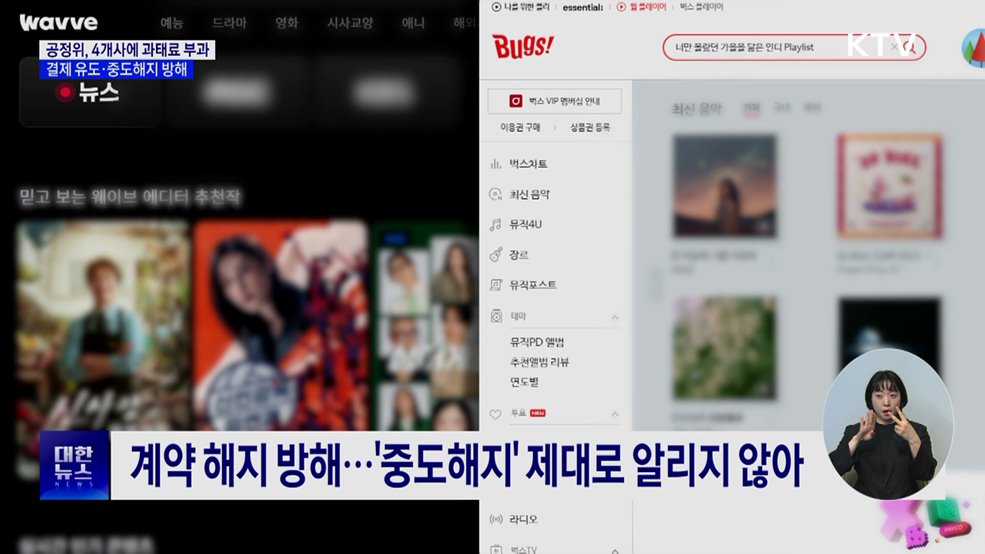Collapse the 투표 section chevron
985x554 pixels.
(x=615, y=413)
